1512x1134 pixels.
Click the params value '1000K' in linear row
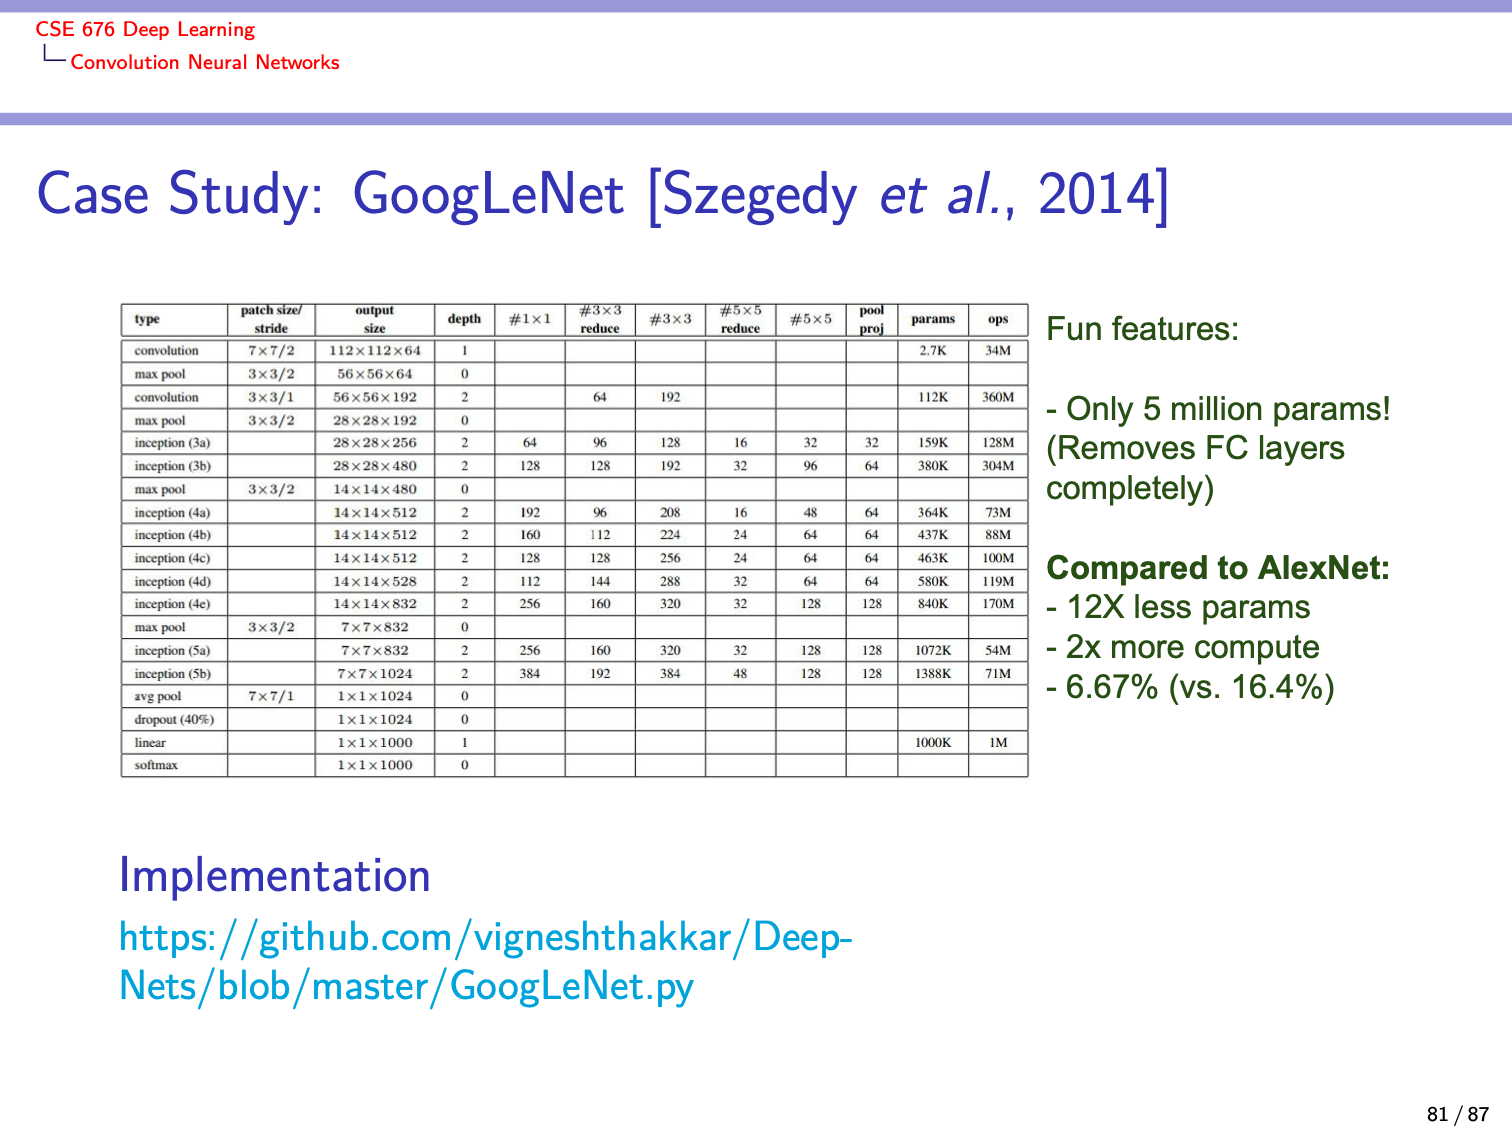933,742
